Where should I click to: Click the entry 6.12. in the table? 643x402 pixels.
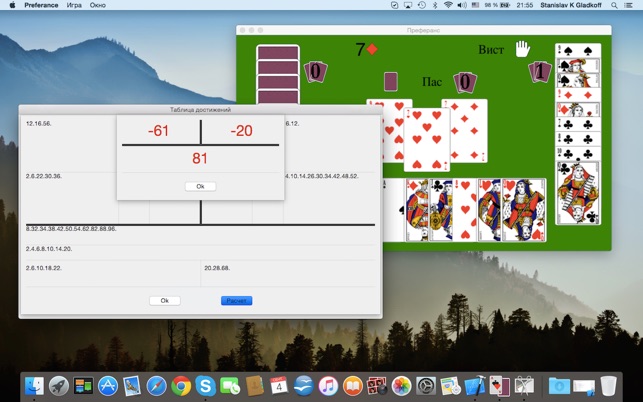click(x=292, y=123)
